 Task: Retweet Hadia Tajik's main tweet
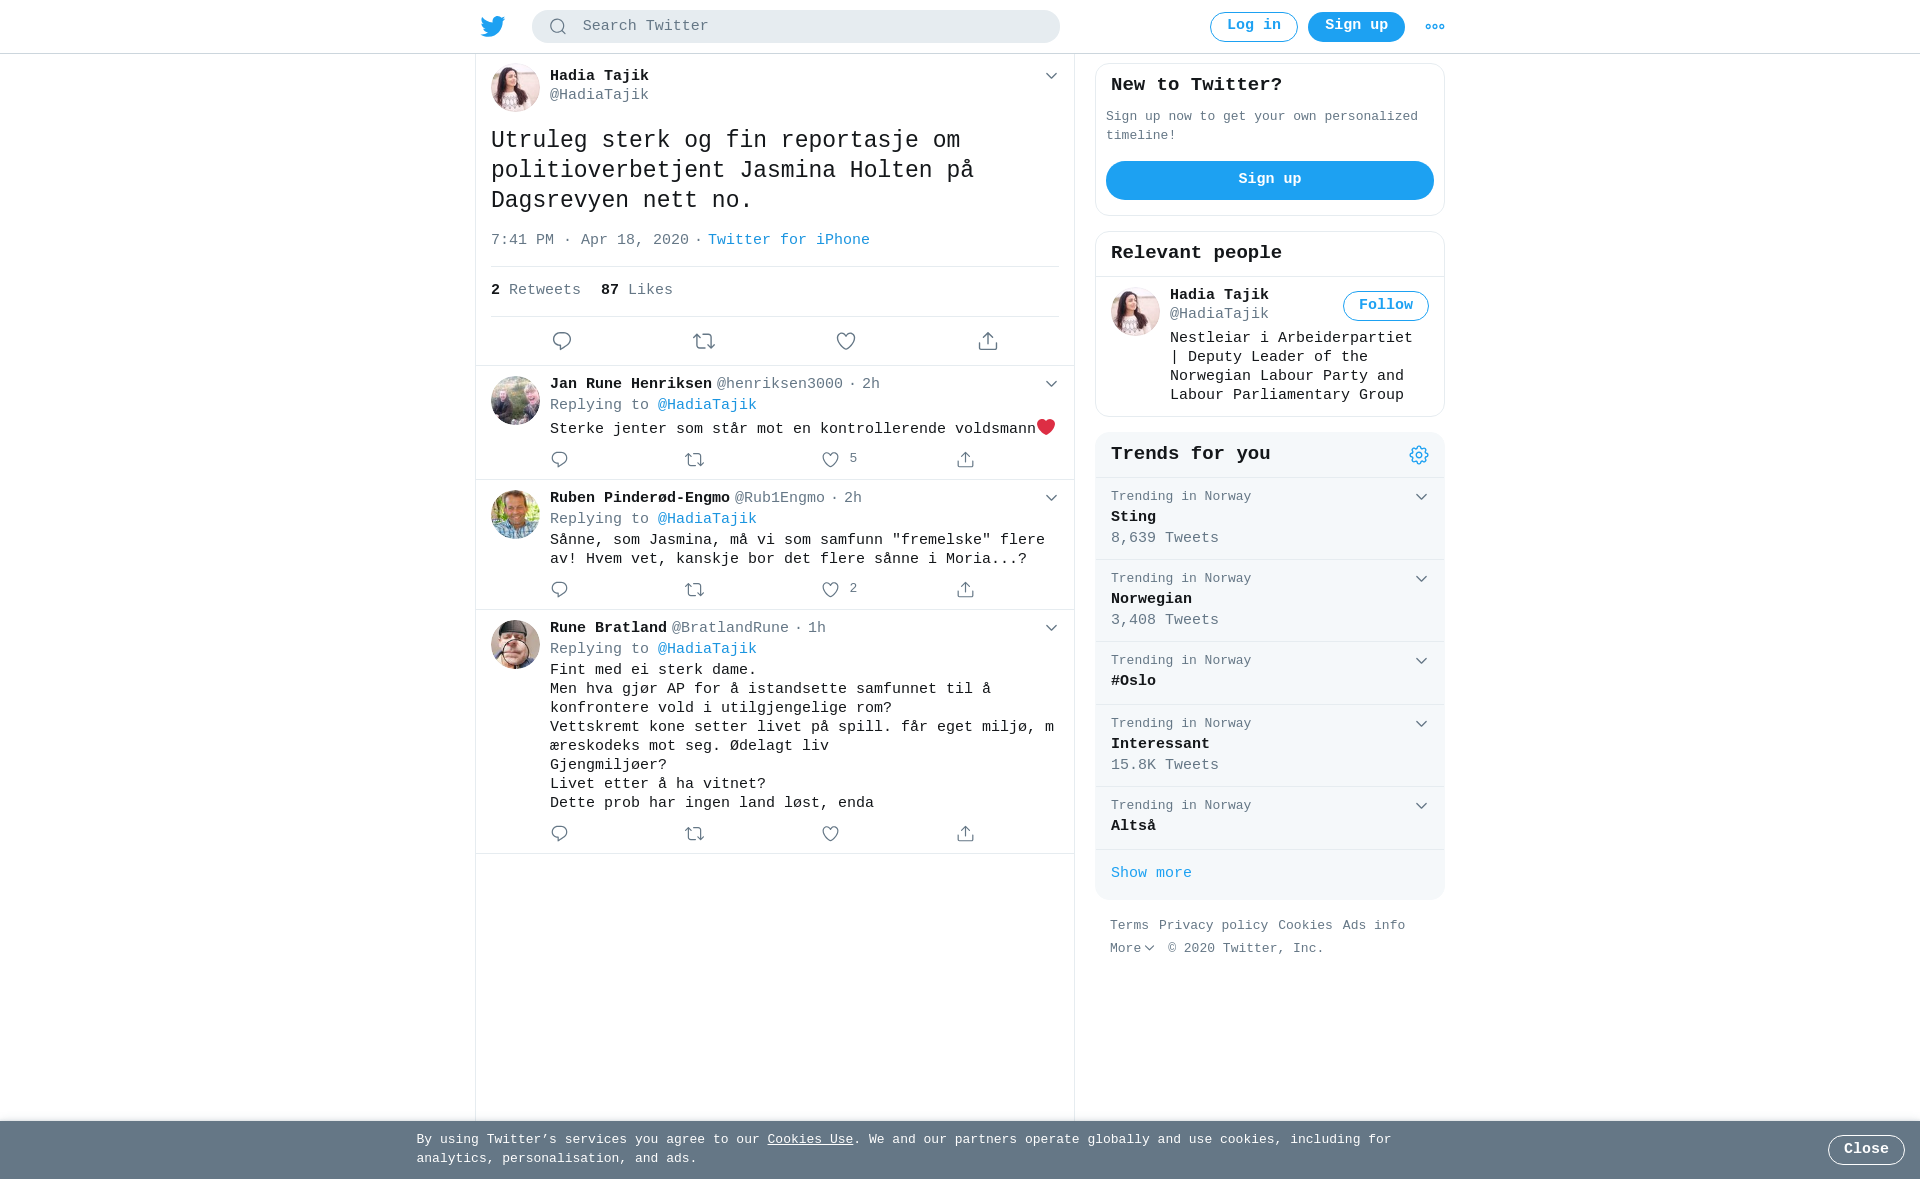click(704, 341)
